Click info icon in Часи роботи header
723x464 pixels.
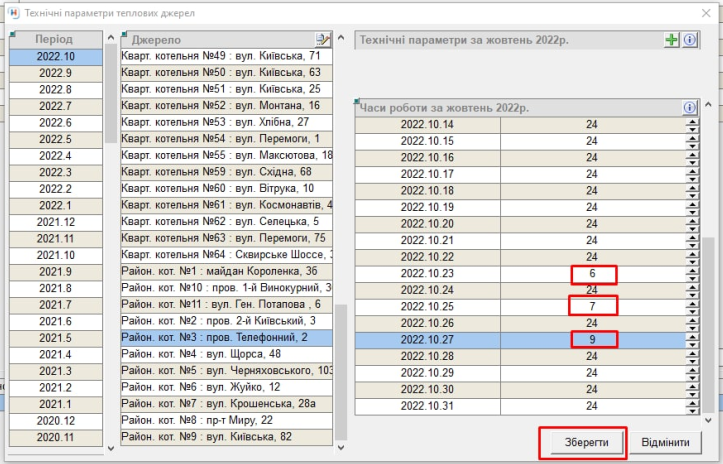click(x=689, y=107)
